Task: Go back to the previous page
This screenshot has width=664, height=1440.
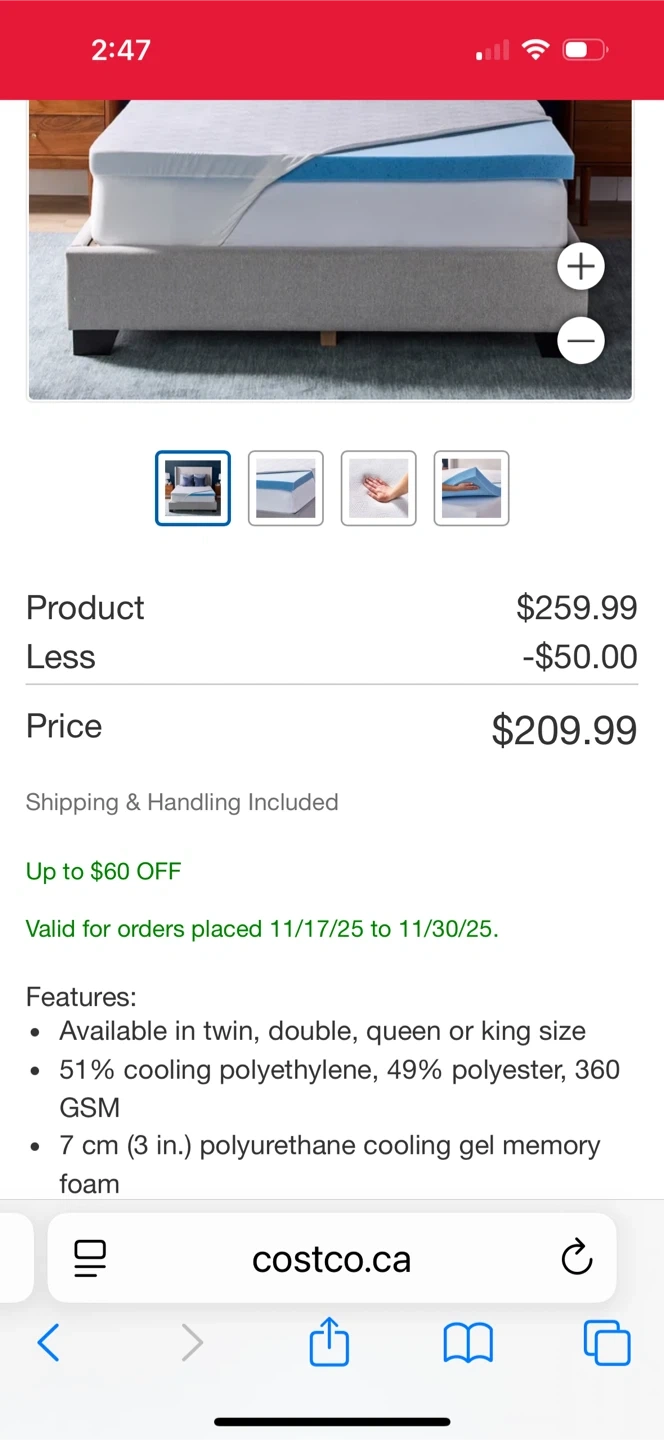Action: 48,1343
